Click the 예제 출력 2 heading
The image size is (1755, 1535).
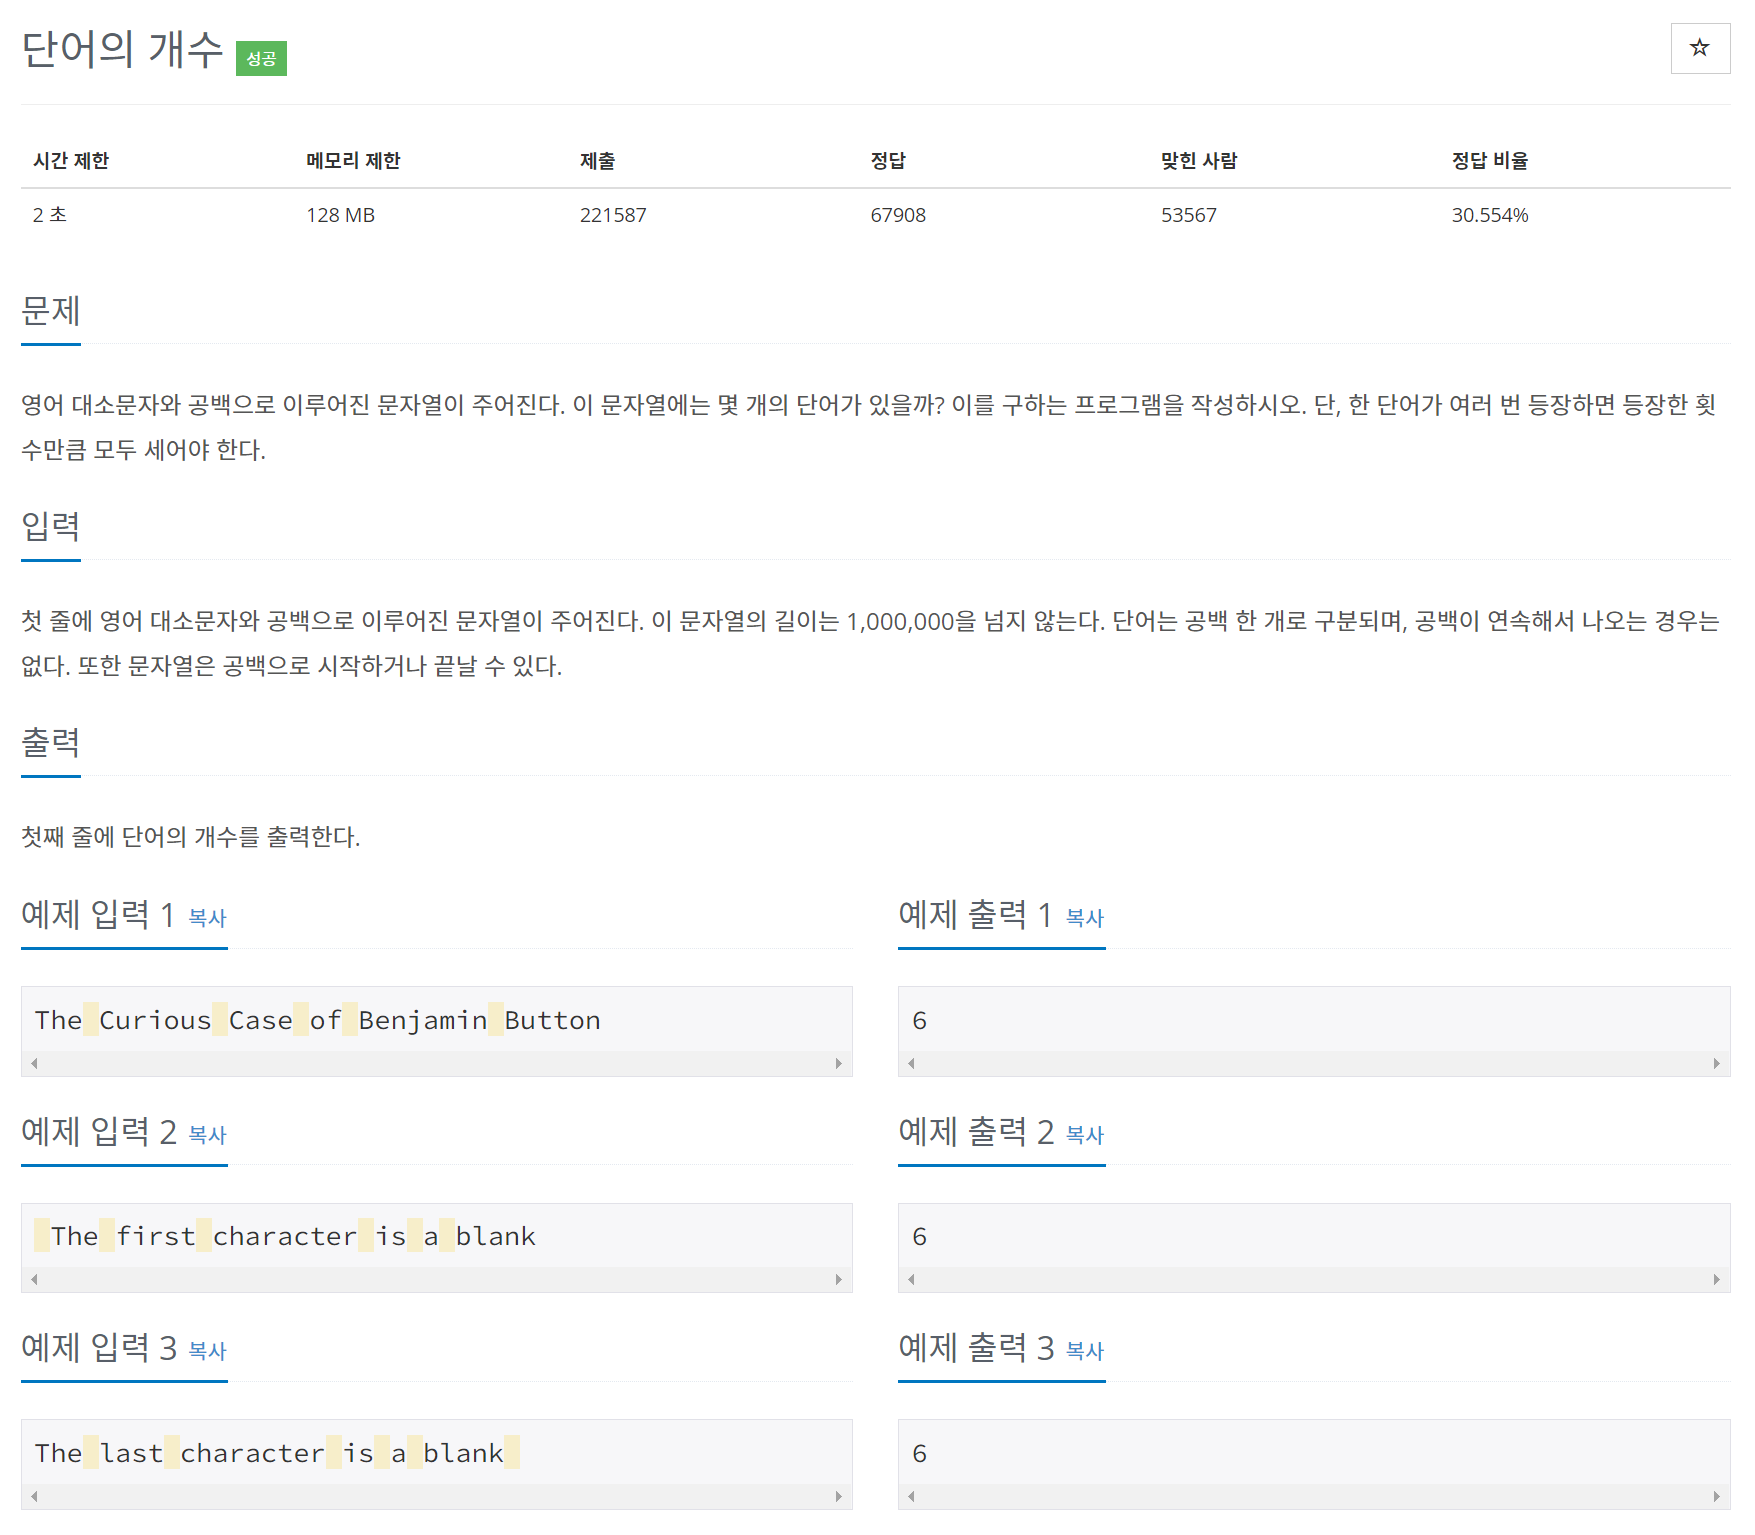pyautogui.click(x=976, y=1132)
